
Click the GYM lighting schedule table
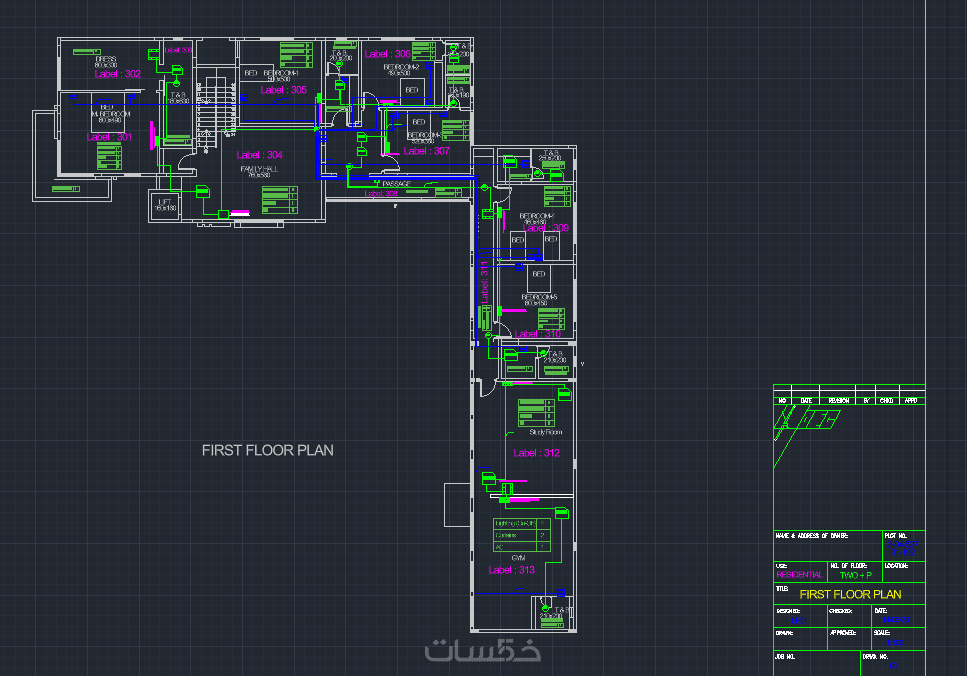pos(522,535)
